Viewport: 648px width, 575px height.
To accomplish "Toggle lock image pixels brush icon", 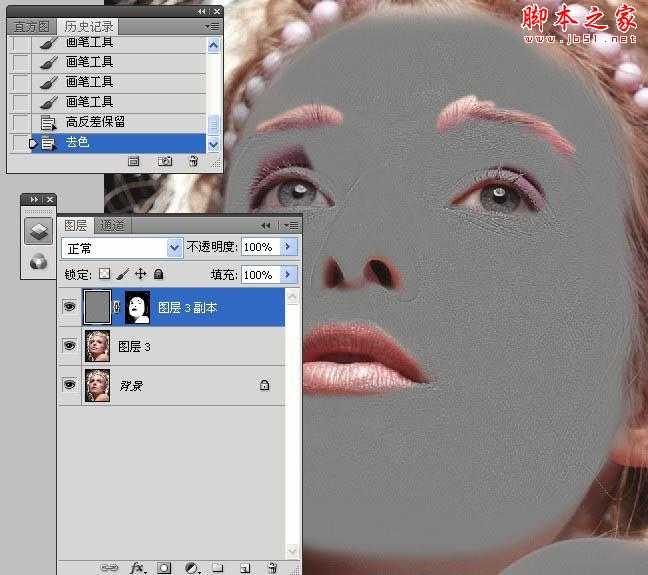I will 123,274.
